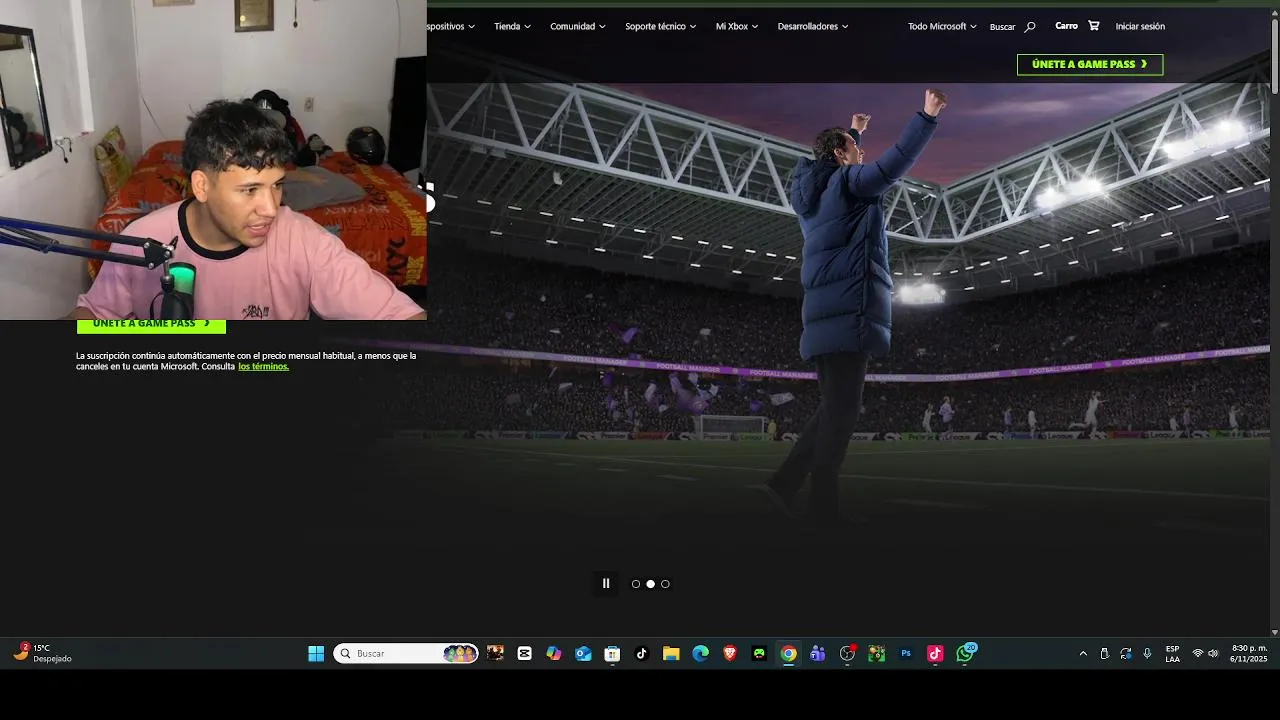Click the vertical scrollbar thumb
This screenshot has width=1280, height=720.
click(x=1274, y=58)
